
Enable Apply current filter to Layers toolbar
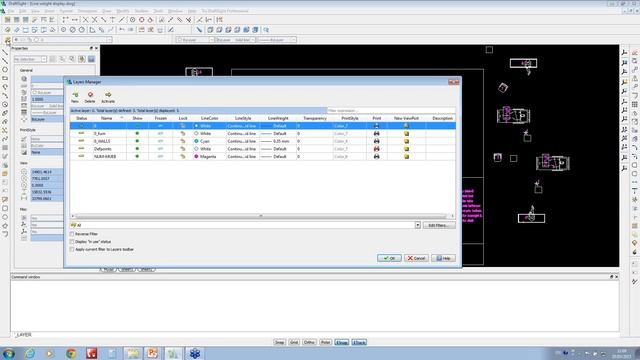tap(72, 249)
